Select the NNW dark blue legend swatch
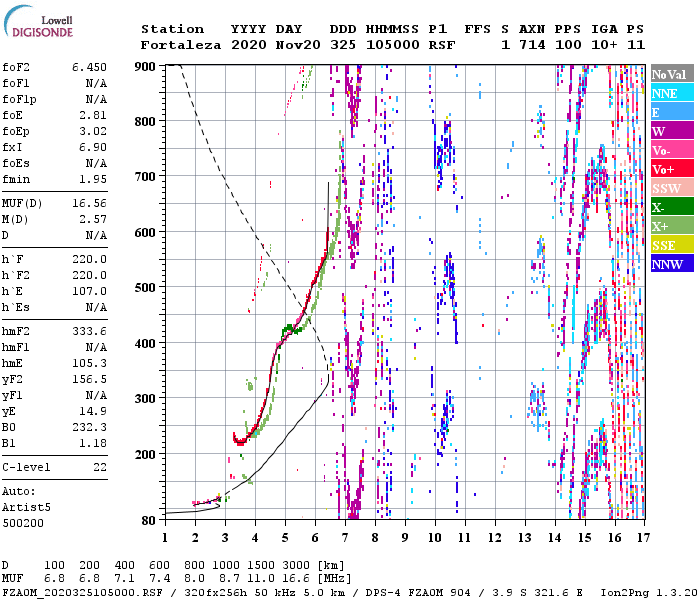The image size is (700, 600). (x=672, y=264)
